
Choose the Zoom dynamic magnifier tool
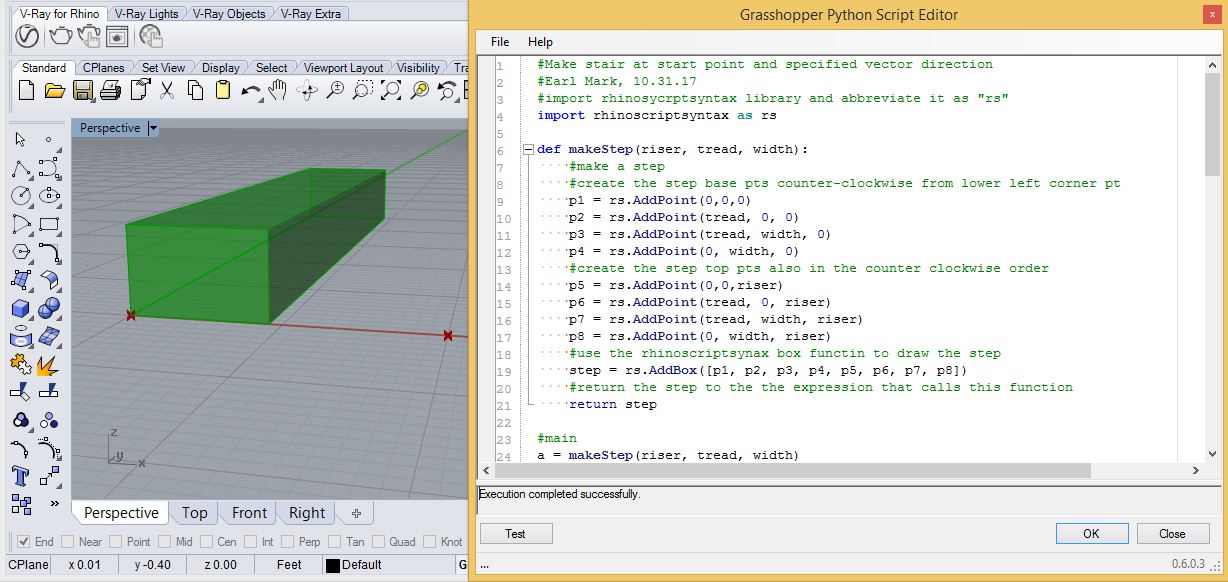point(336,91)
